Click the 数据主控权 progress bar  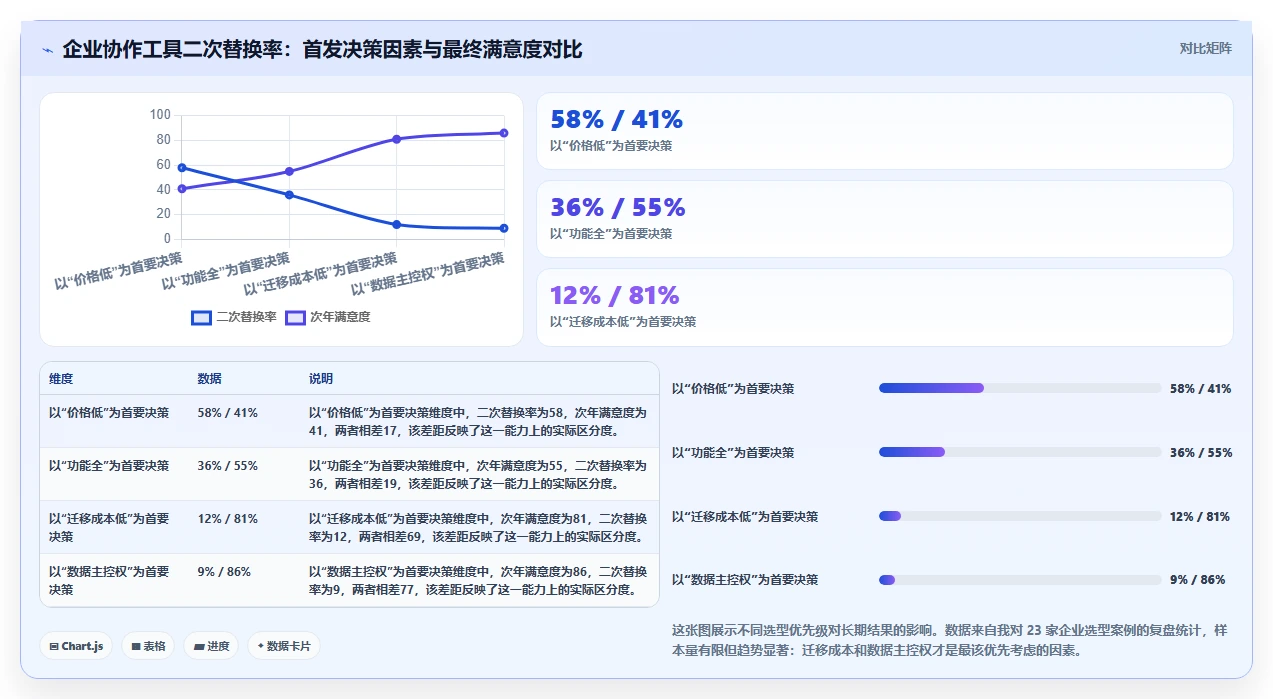pyautogui.click(x=1018, y=580)
